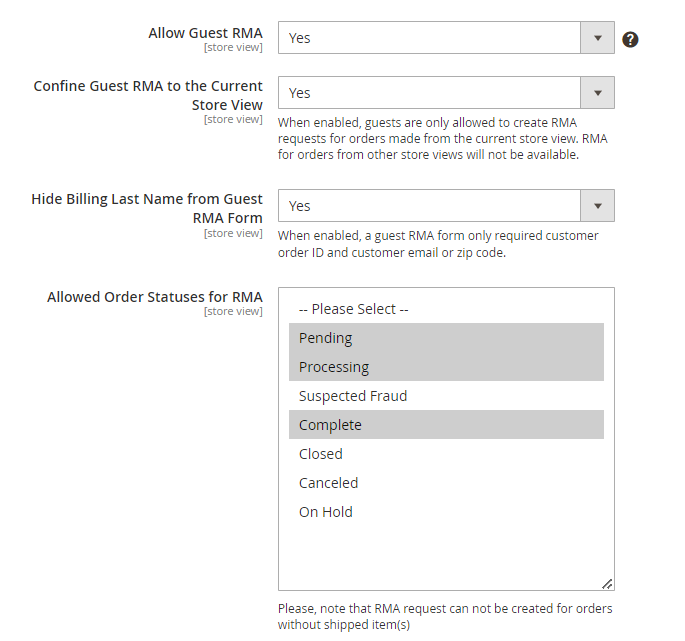Click the Hide Billing Last Name Yes field
685x641 pixels.
[x=446, y=205]
